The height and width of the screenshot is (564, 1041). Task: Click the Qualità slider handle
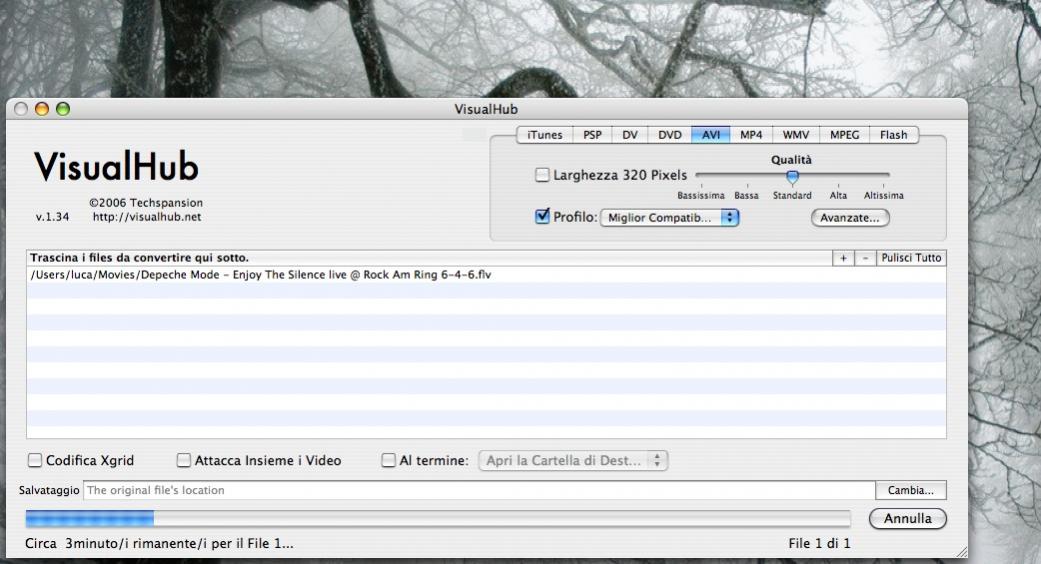(792, 176)
